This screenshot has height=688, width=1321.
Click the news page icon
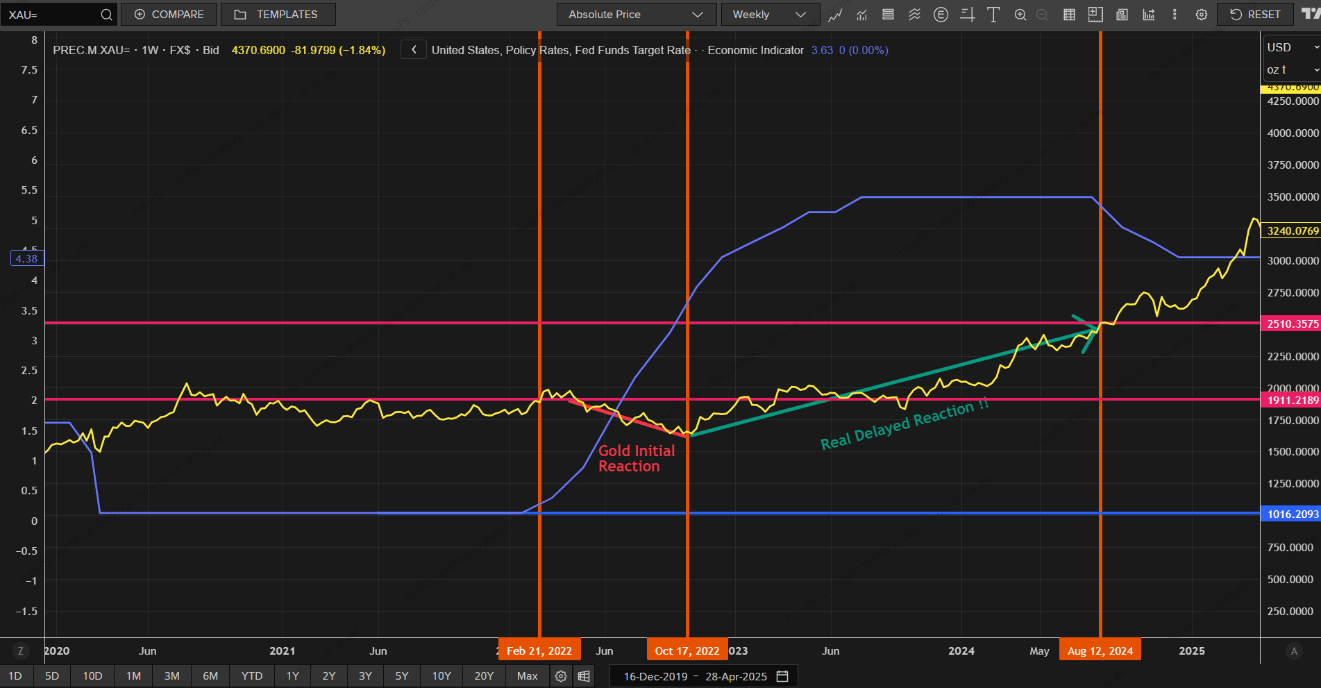1121,15
